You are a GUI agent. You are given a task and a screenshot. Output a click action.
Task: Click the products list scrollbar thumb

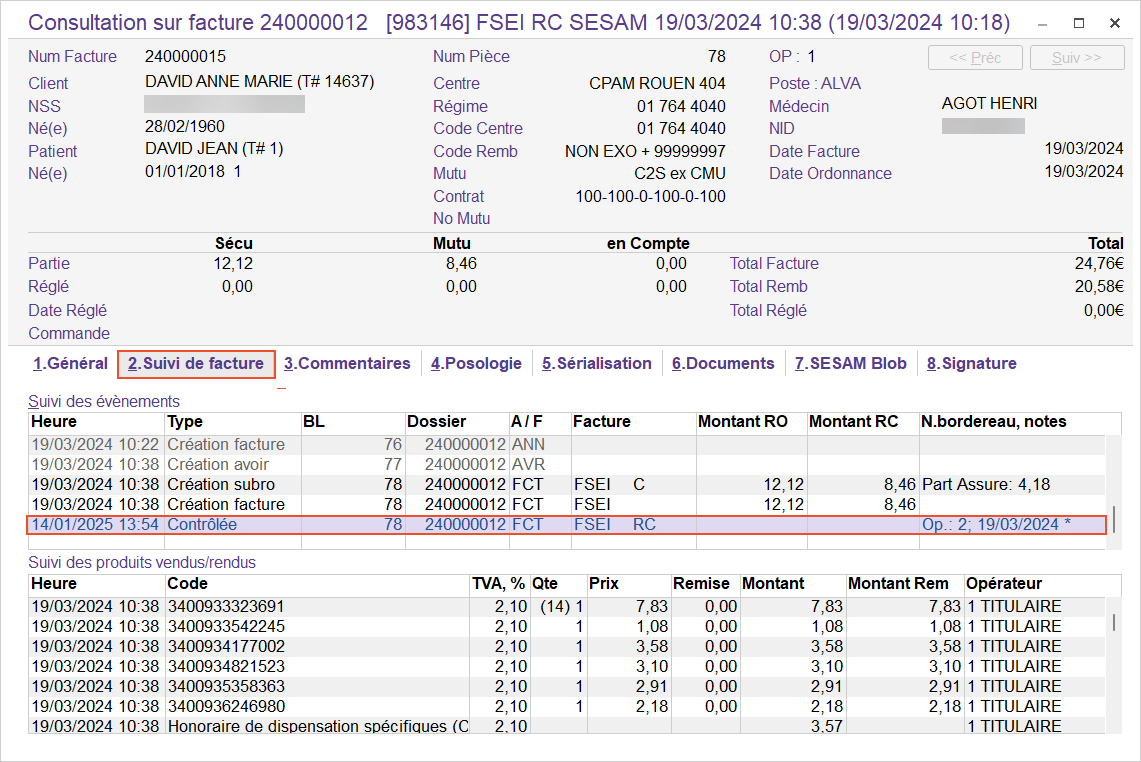[x=1115, y=622]
